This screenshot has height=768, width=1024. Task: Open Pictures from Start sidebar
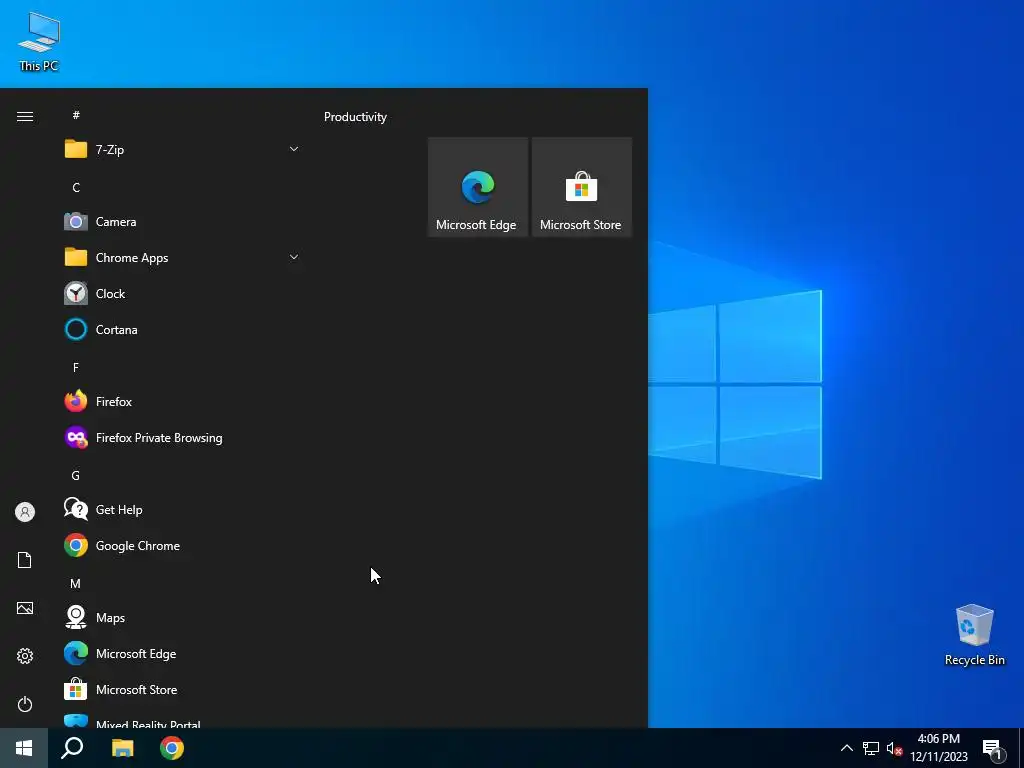[25, 608]
